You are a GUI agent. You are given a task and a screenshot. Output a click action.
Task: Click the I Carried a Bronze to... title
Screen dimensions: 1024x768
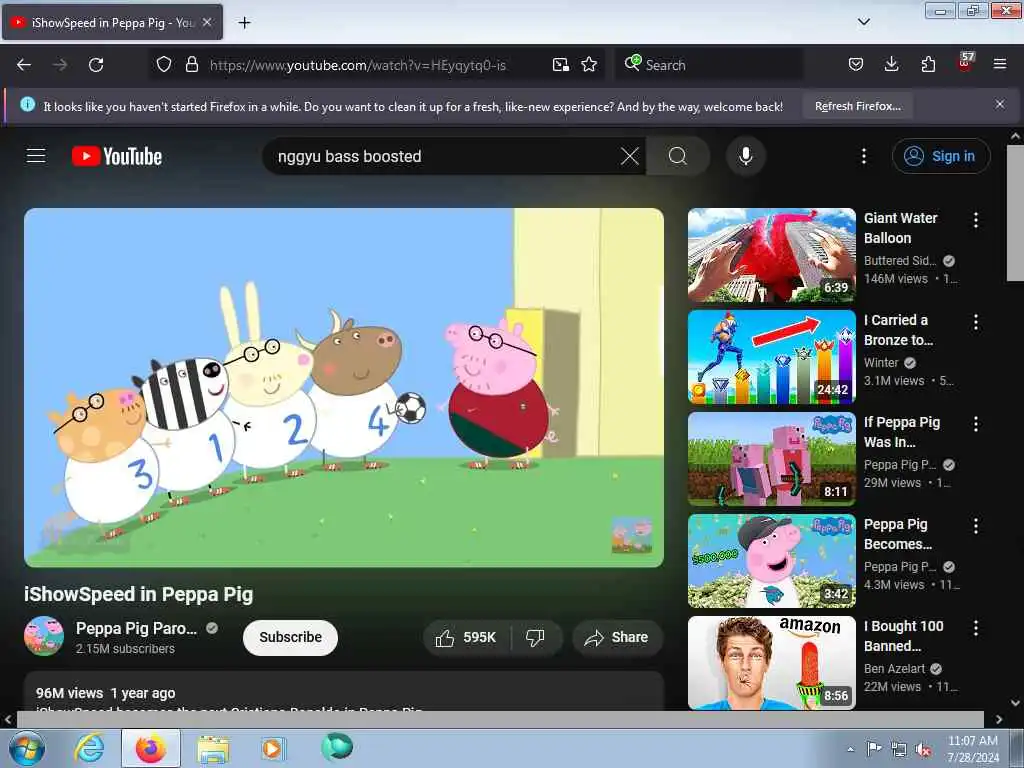(x=899, y=330)
